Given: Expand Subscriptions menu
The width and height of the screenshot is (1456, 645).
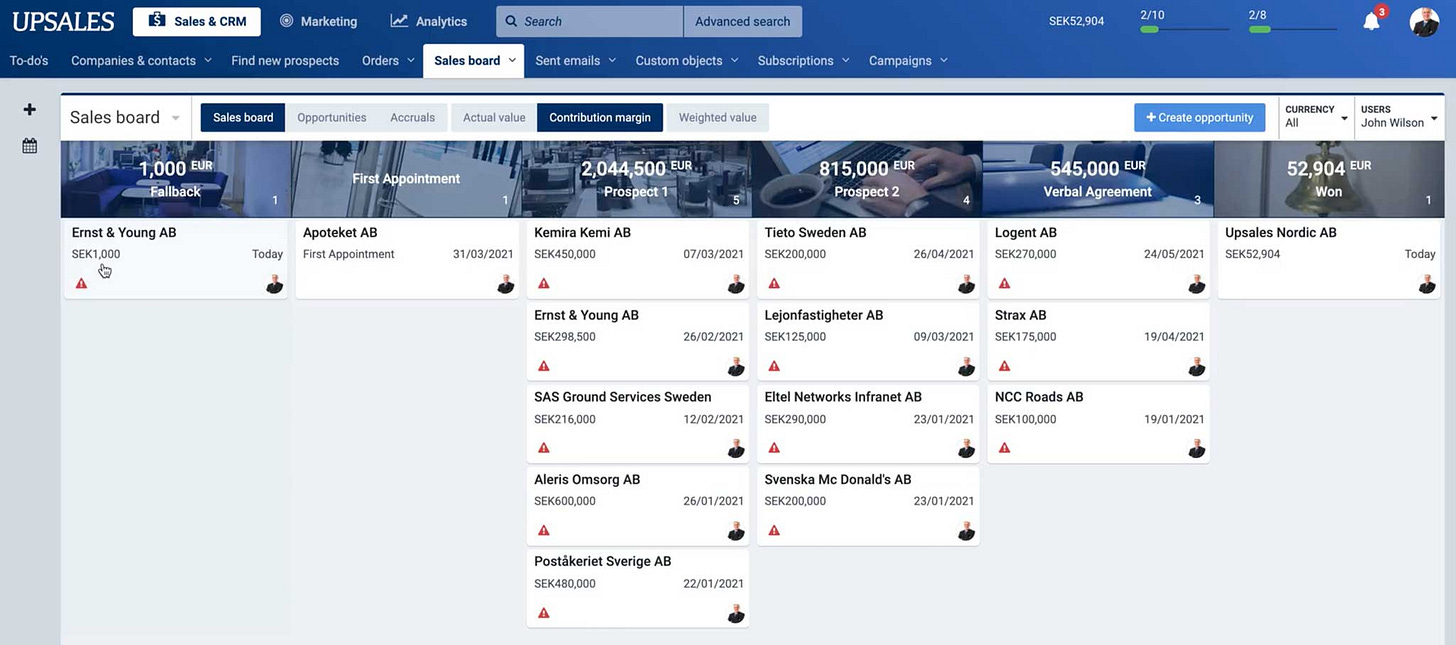Looking at the screenshot, I should [x=804, y=60].
